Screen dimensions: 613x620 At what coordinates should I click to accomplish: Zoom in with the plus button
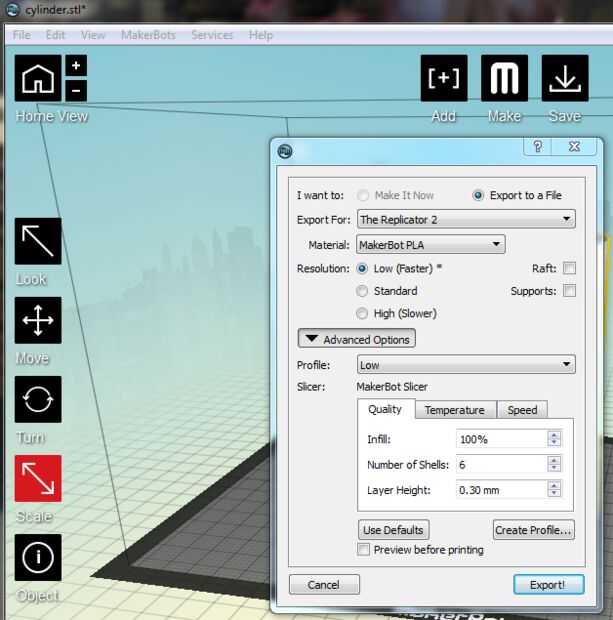(x=76, y=65)
